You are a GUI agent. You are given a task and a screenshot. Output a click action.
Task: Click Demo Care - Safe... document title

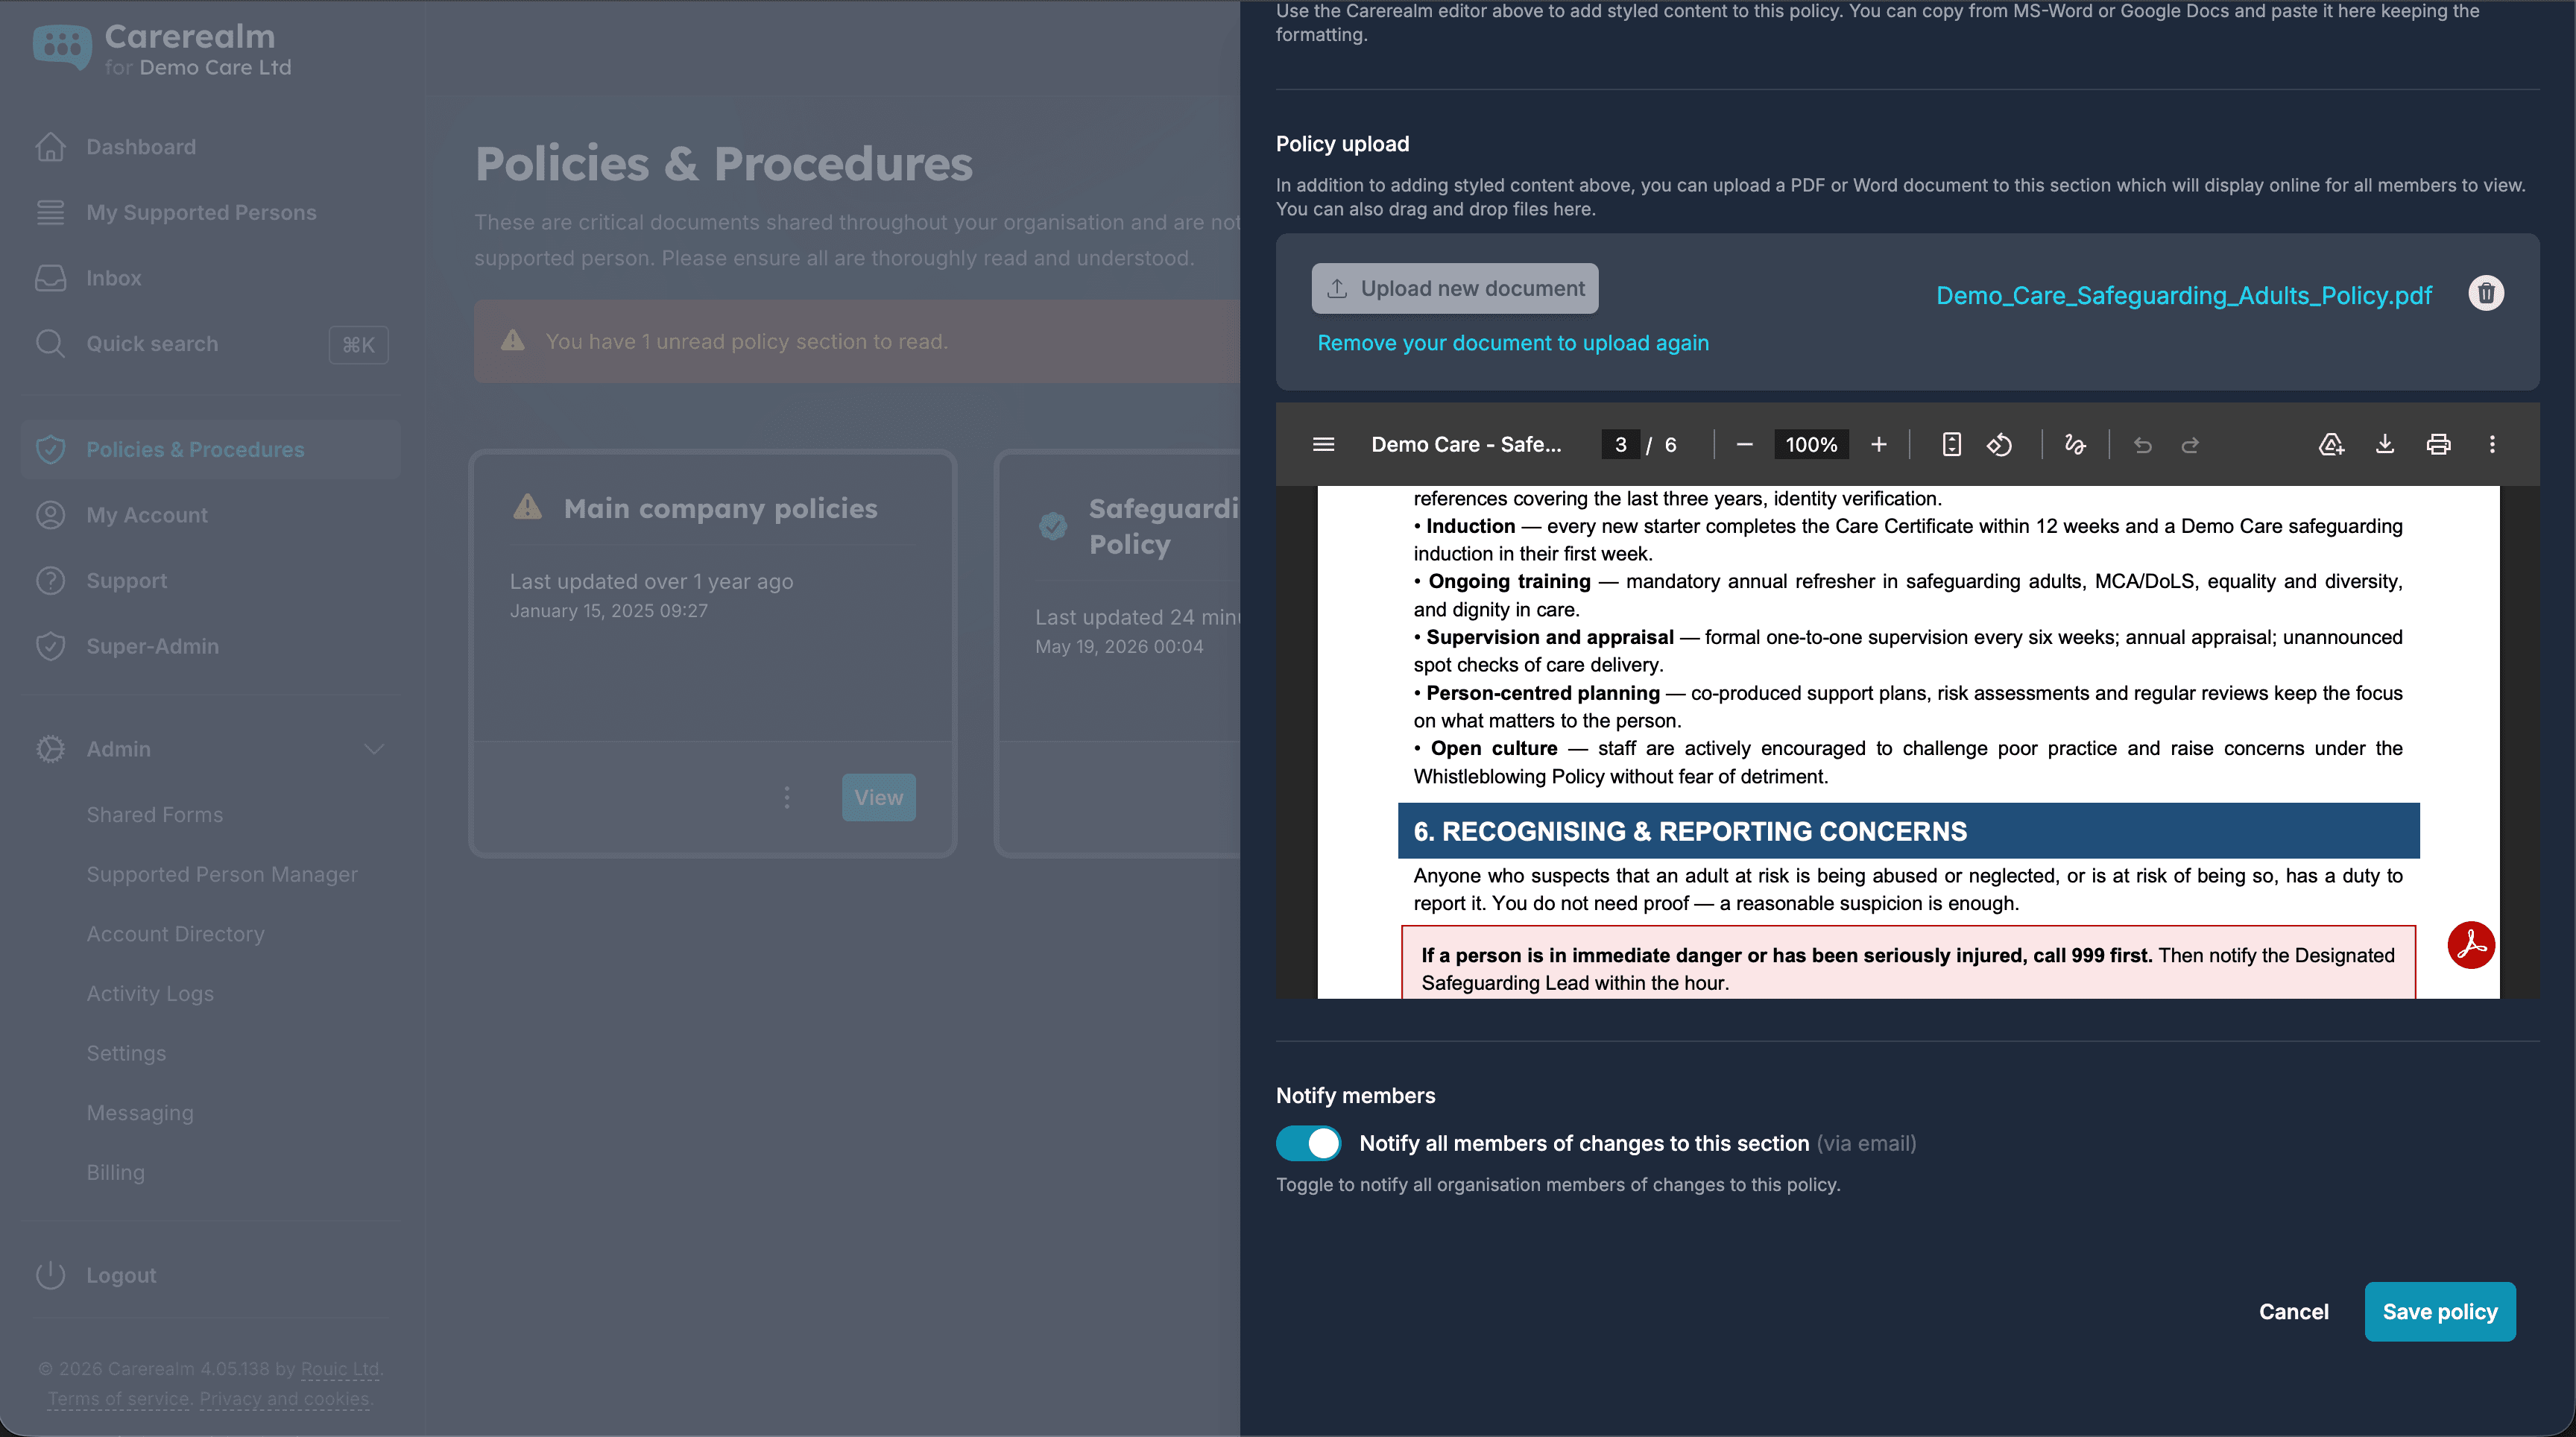pos(1465,444)
